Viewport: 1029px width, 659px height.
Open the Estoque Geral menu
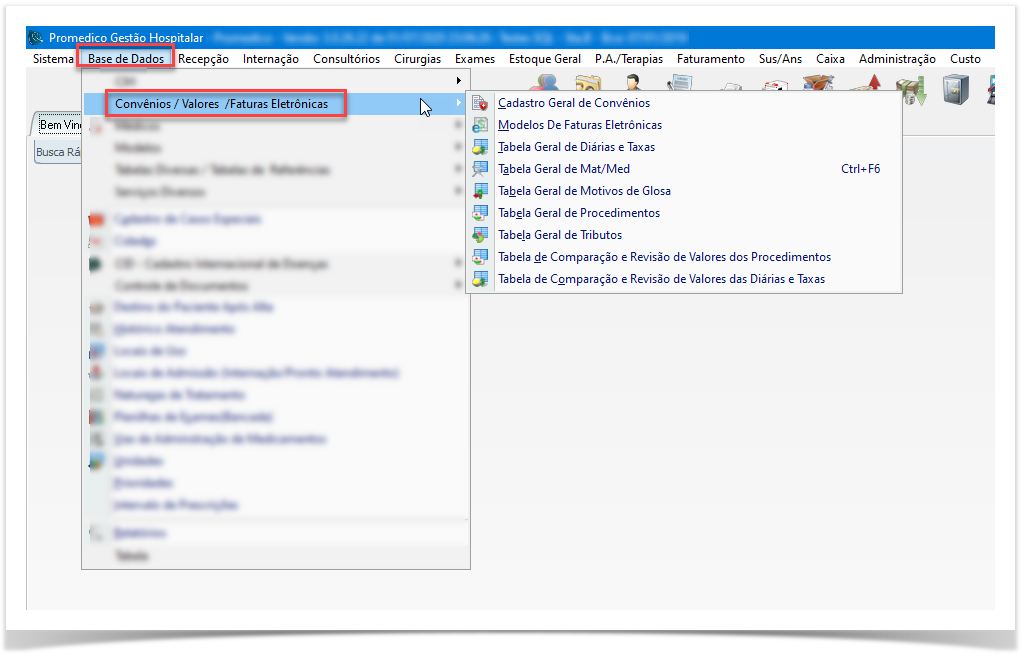[545, 59]
